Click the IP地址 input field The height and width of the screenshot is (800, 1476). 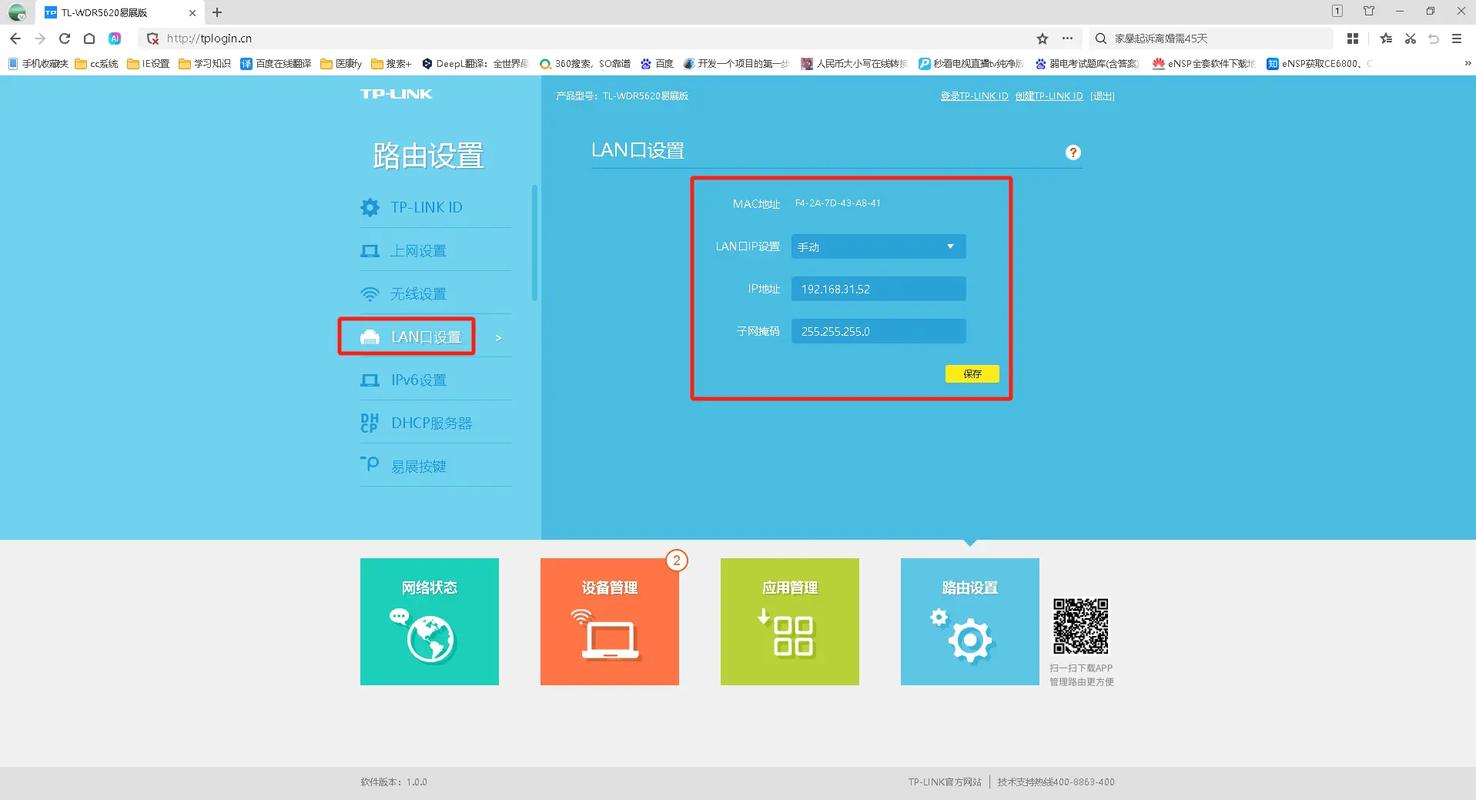pos(877,288)
